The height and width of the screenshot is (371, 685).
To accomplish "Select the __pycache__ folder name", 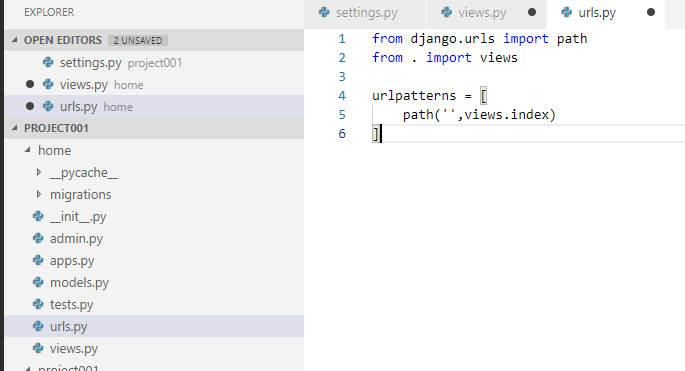I will [84, 173].
